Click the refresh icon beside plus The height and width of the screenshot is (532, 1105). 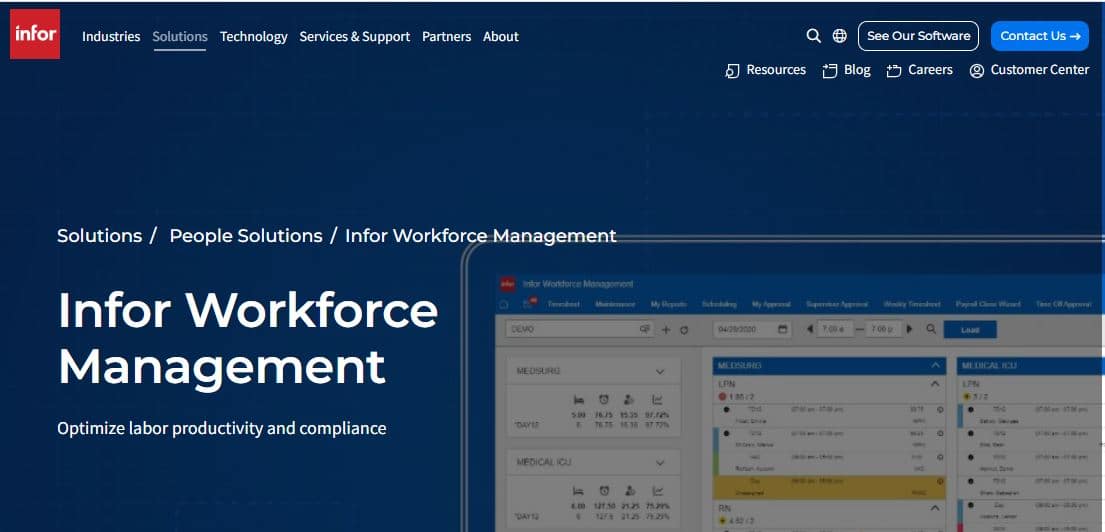click(x=684, y=329)
